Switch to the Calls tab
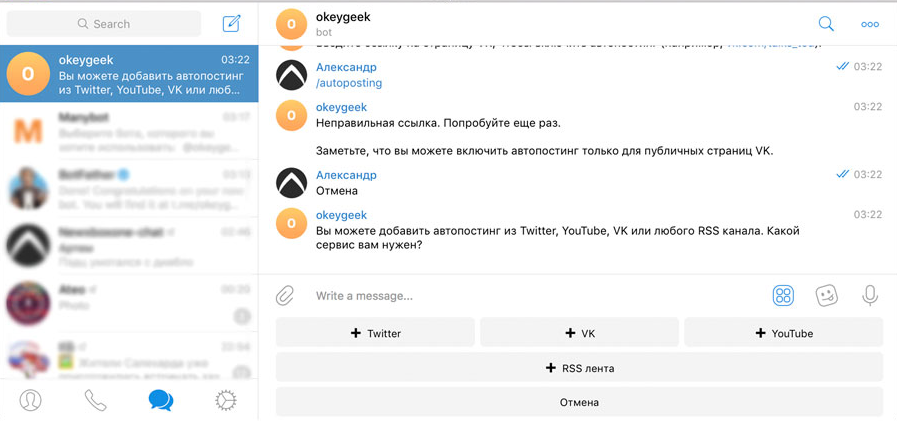The width and height of the screenshot is (897, 421). [95, 400]
